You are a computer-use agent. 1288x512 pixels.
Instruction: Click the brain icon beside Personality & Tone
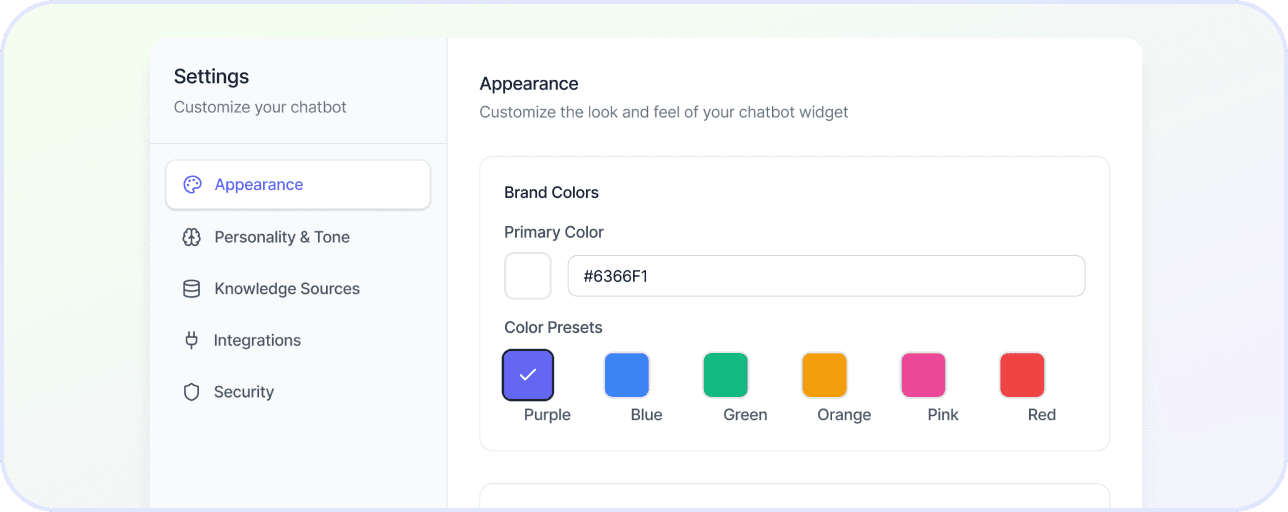192,237
